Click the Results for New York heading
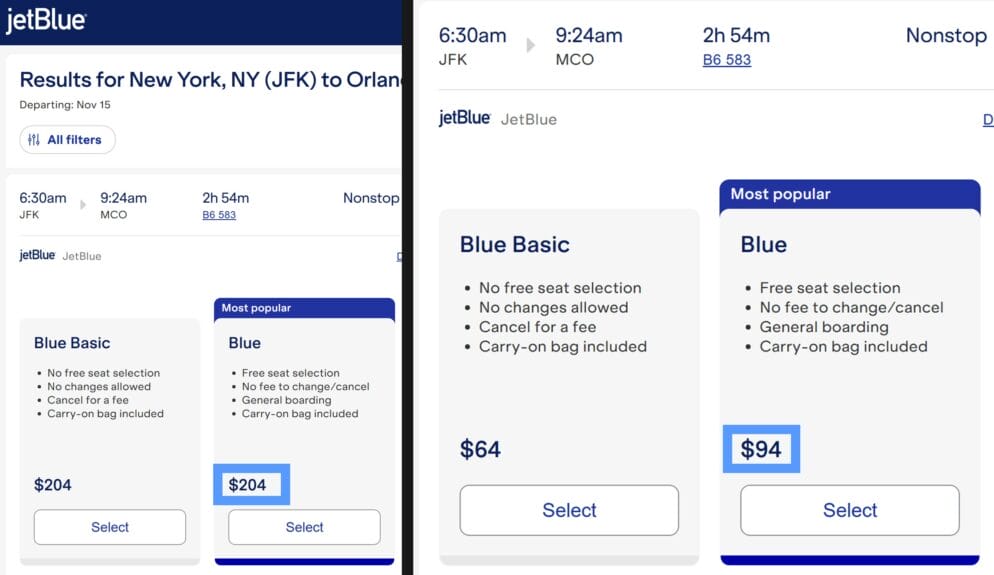 [x=210, y=80]
